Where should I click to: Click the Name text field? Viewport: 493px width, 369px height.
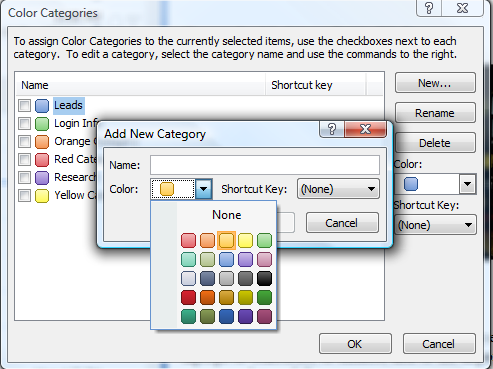pos(265,165)
